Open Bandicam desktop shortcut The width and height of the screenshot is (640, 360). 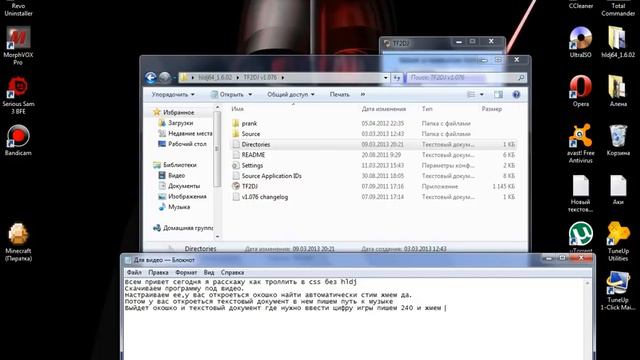click(18, 140)
